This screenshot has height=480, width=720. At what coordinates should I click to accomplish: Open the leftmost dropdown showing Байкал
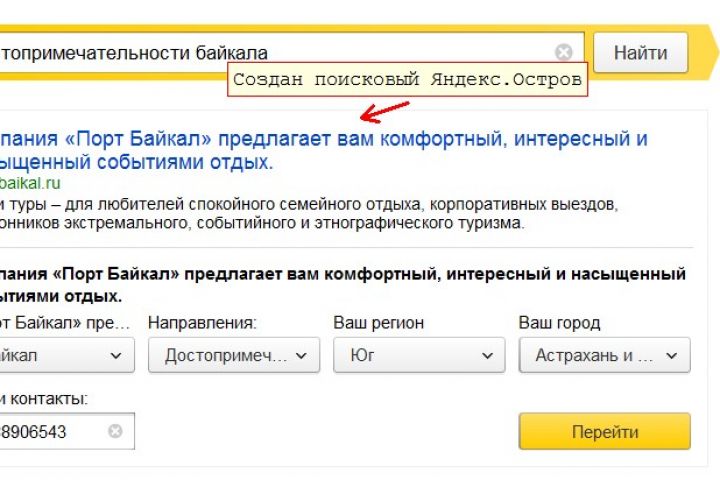tap(65, 355)
